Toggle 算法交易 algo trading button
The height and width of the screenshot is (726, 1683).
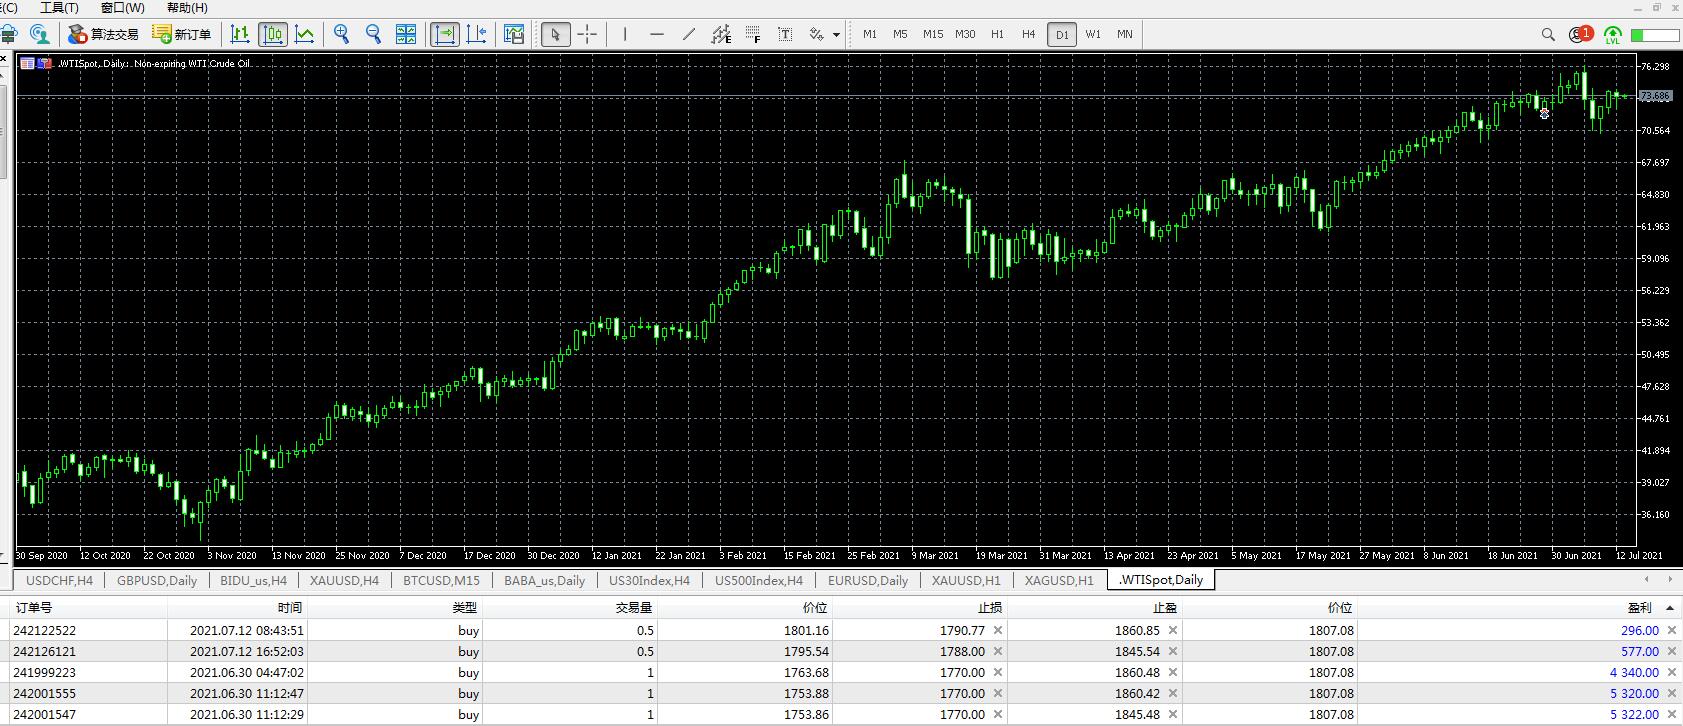pyautogui.click(x=104, y=34)
